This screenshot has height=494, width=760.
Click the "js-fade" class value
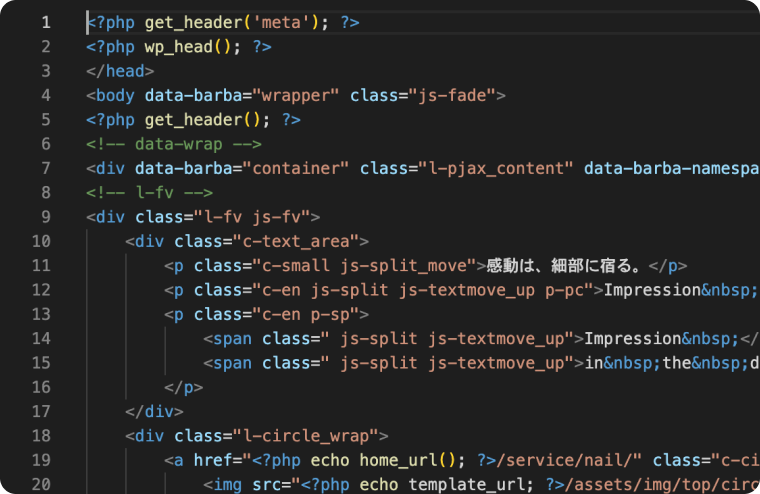tap(452, 95)
